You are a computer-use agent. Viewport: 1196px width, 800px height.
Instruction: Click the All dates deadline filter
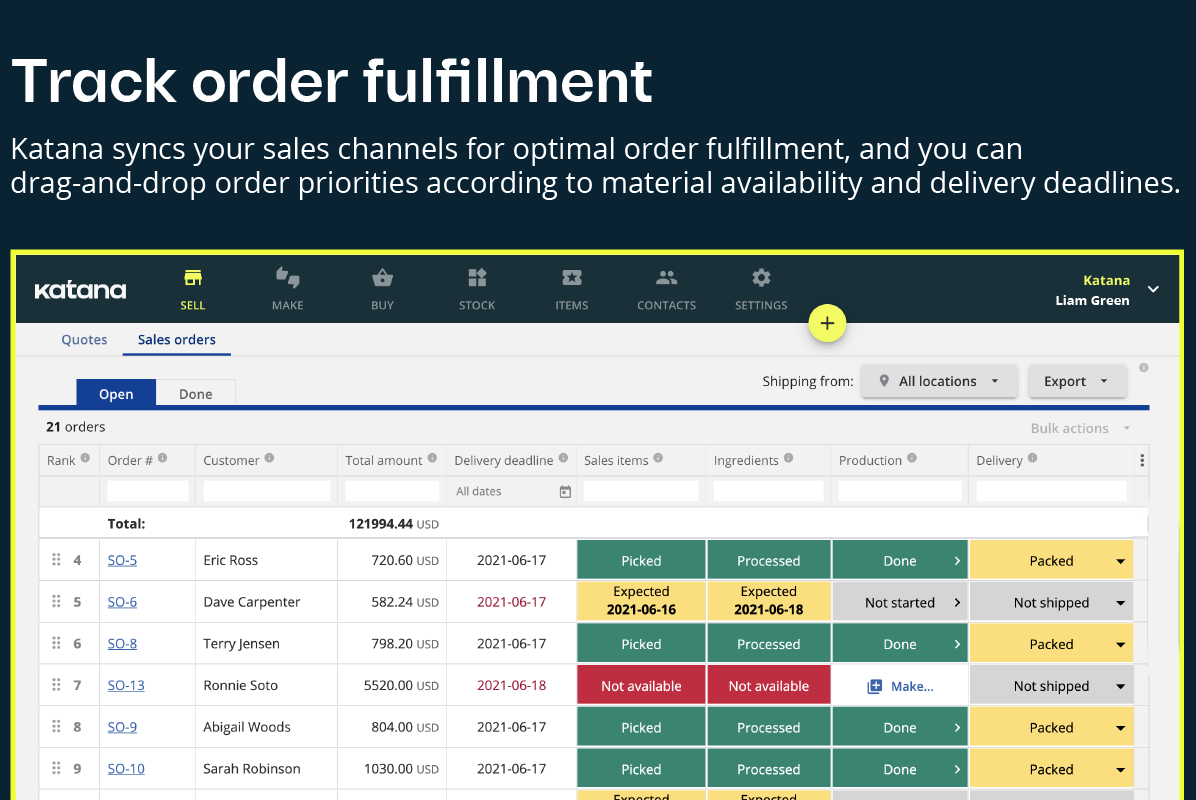[x=512, y=491]
